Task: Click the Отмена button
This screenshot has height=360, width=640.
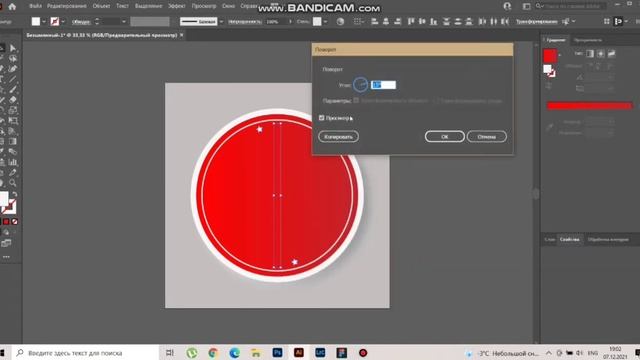Action: pyautogui.click(x=487, y=137)
